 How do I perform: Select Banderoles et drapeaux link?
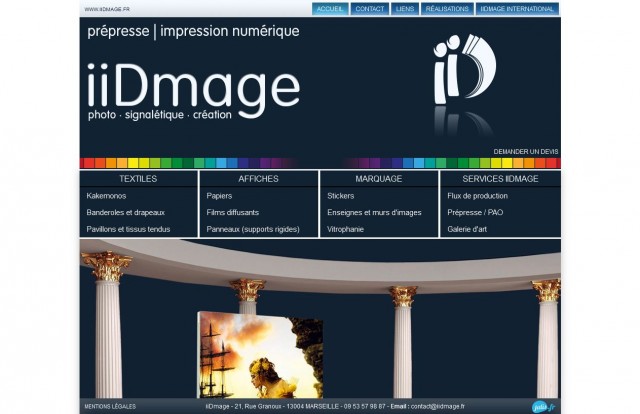125,212
